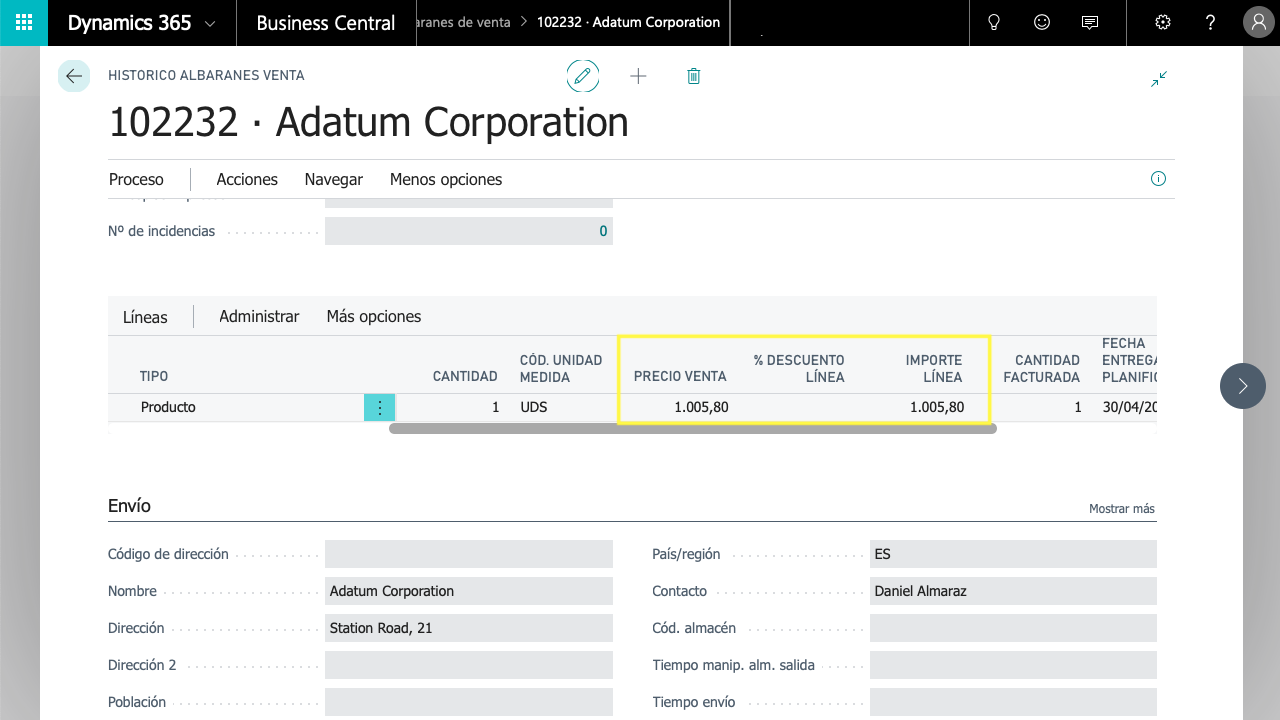
Task: Click the question mark help icon
Action: (1210, 23)
